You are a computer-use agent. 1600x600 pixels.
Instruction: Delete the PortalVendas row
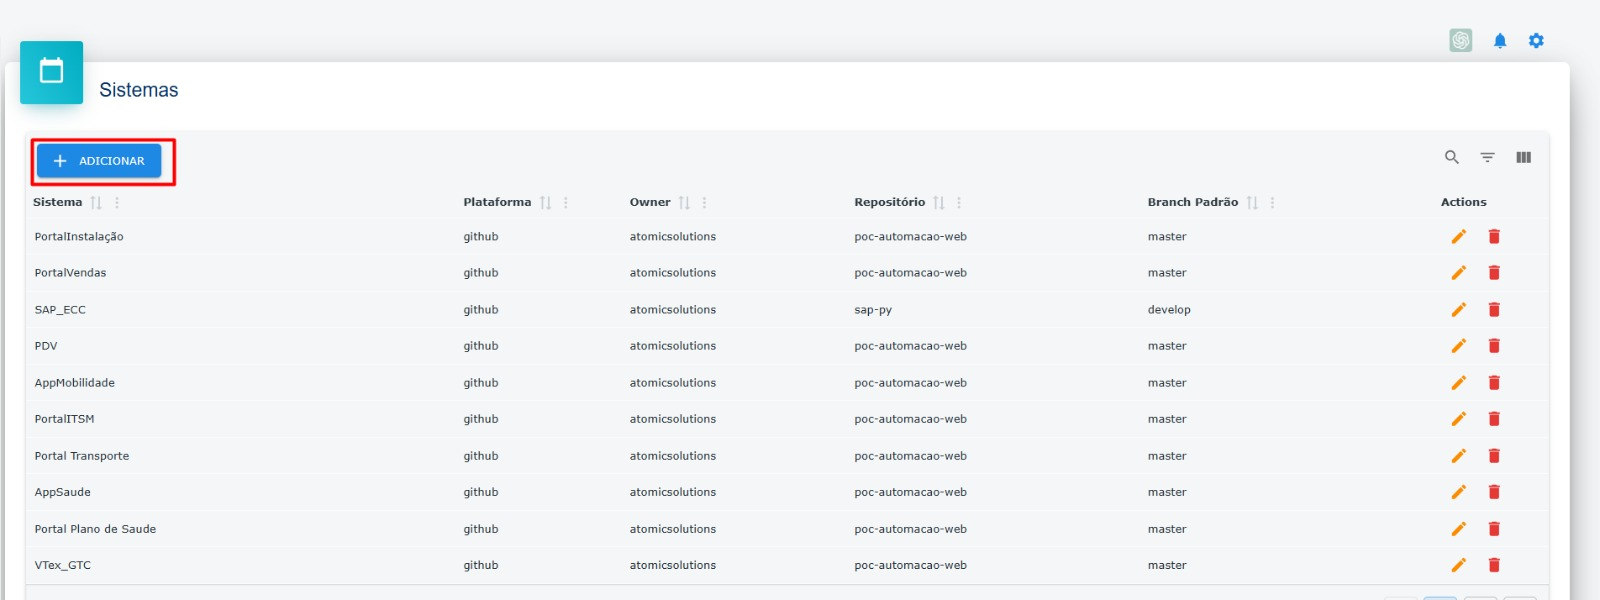point(1494,273)
